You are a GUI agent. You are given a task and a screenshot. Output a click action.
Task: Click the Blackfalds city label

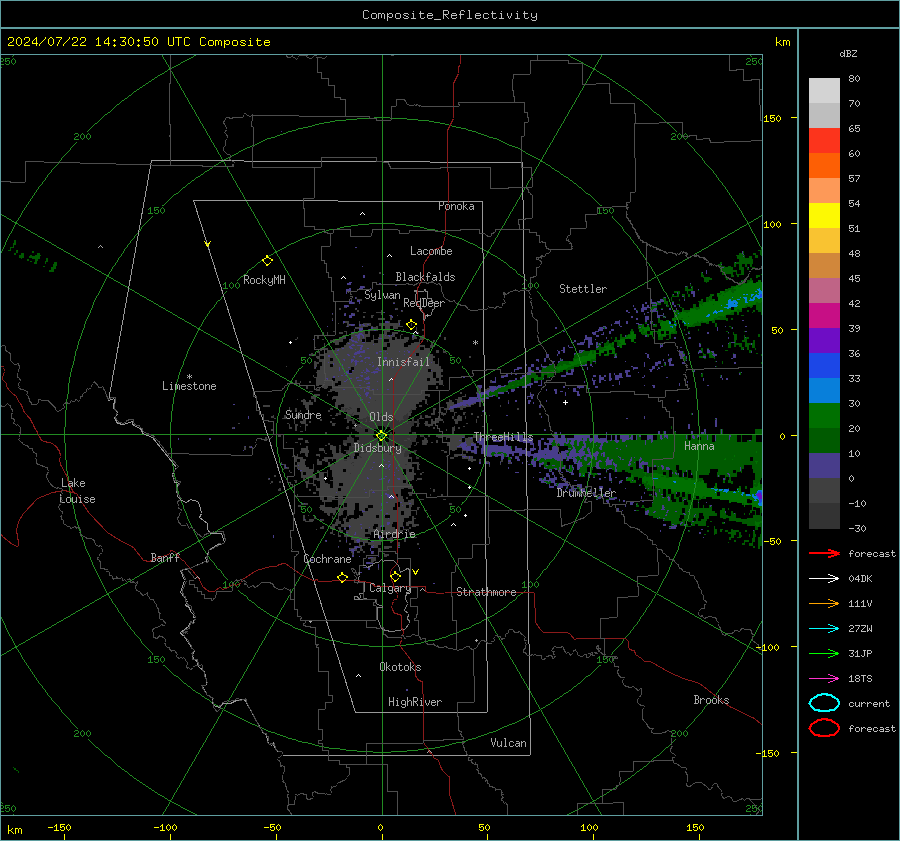click(425, 277)
